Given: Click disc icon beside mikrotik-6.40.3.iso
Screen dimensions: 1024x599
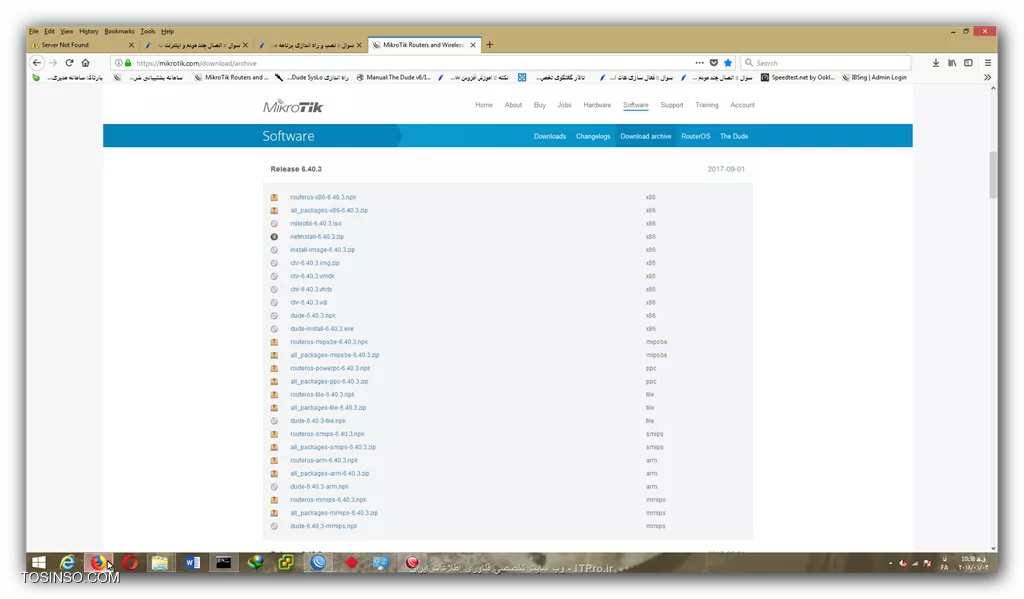Looking at the screenshot, I should pyautogui.click(x=274, y=223).
